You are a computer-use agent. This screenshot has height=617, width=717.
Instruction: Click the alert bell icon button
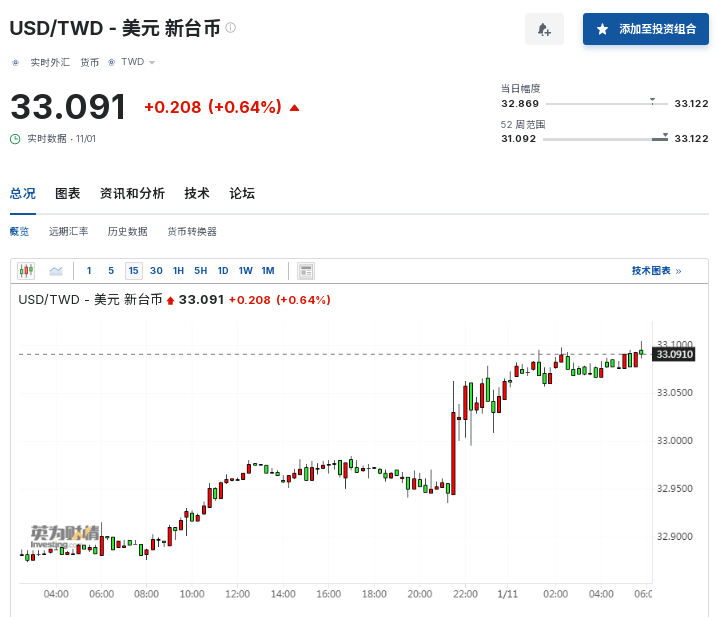544,29
